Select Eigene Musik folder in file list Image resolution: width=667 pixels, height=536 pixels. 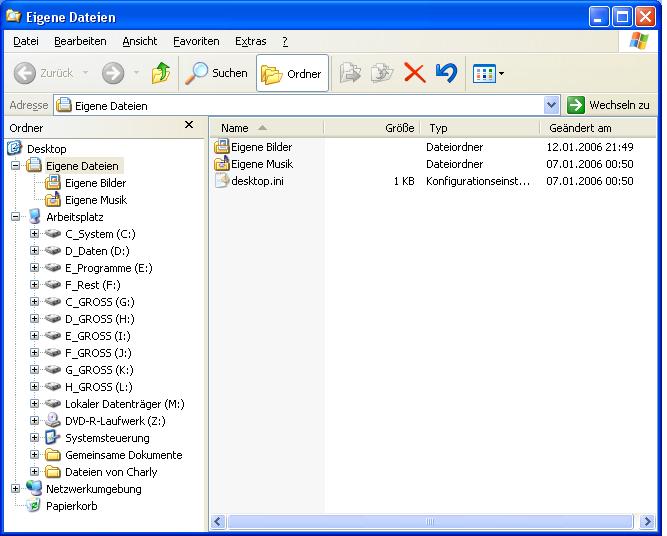[254, 164]
